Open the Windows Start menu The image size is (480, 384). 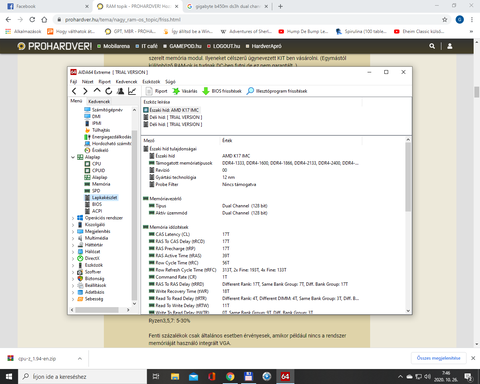click(9, 377)
